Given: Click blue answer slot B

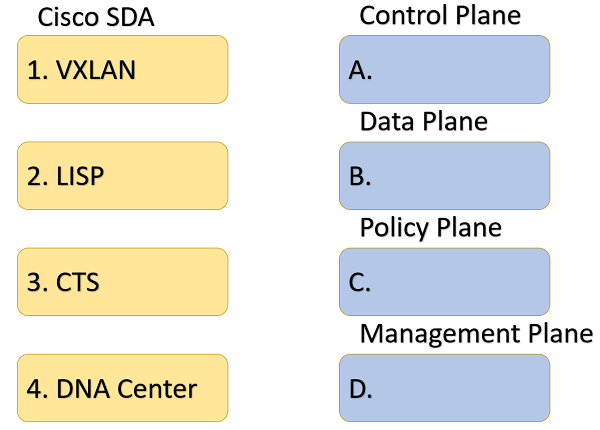Looking at the screenshot, I should [445, 176].
